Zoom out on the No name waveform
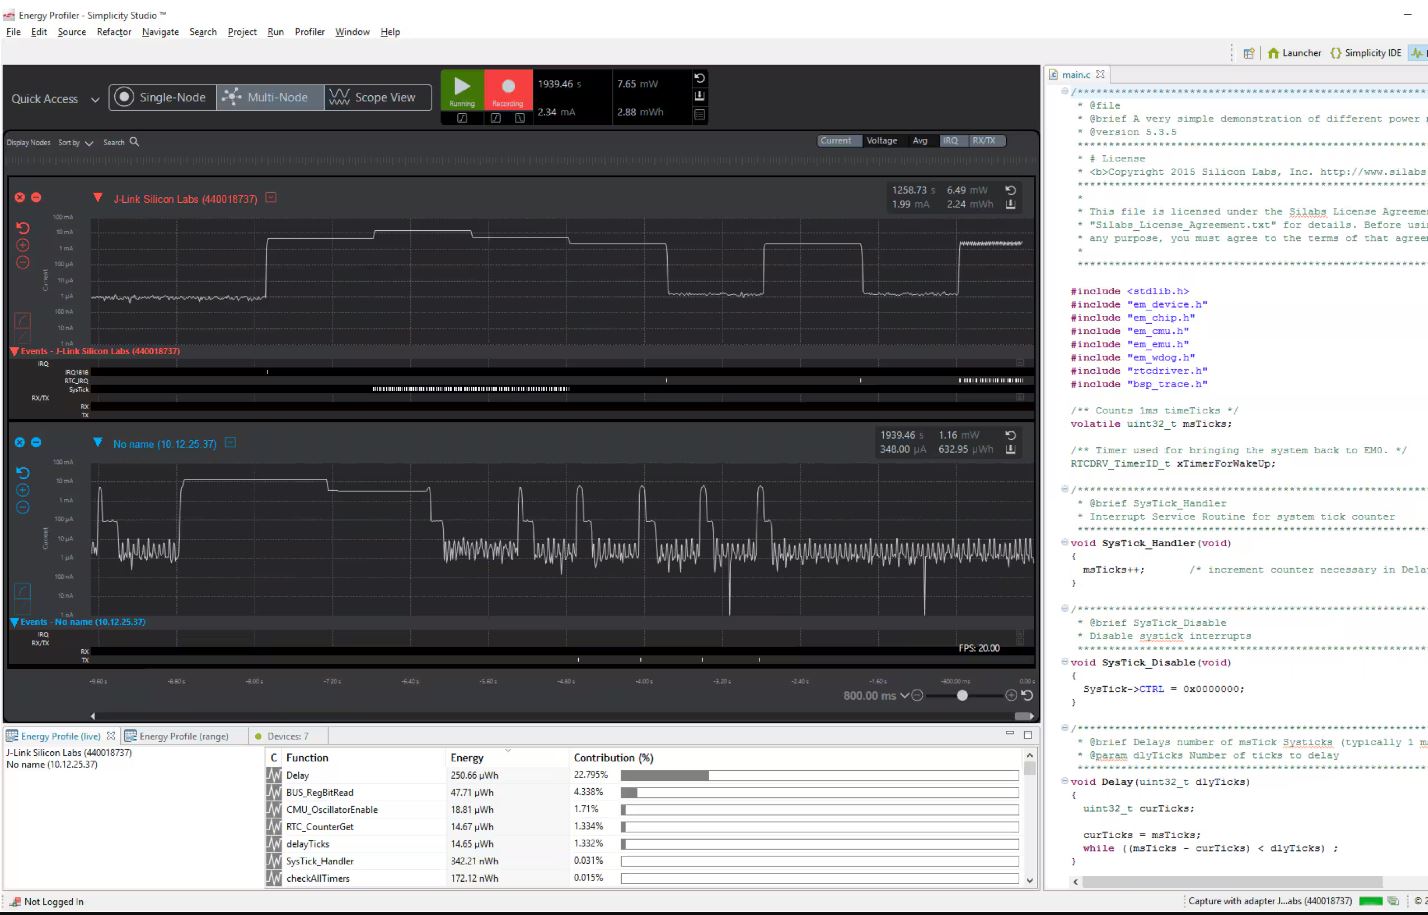Screen dimensions: 1428x915 [22, 507]
